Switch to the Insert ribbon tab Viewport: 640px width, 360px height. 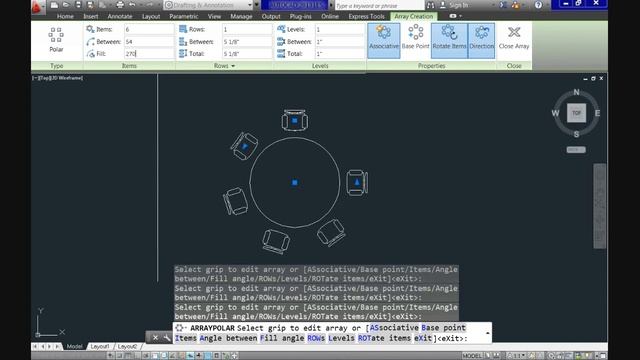coord(91,16)
